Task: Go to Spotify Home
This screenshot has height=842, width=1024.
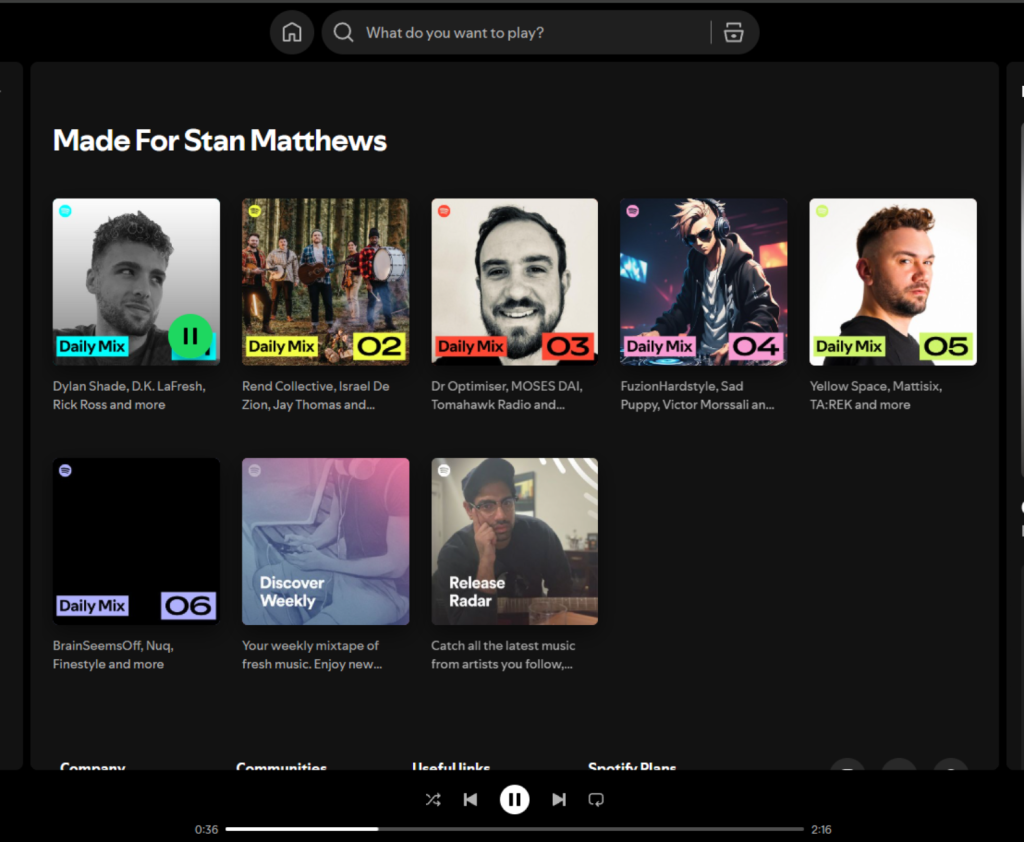Action: coord(292,33)
